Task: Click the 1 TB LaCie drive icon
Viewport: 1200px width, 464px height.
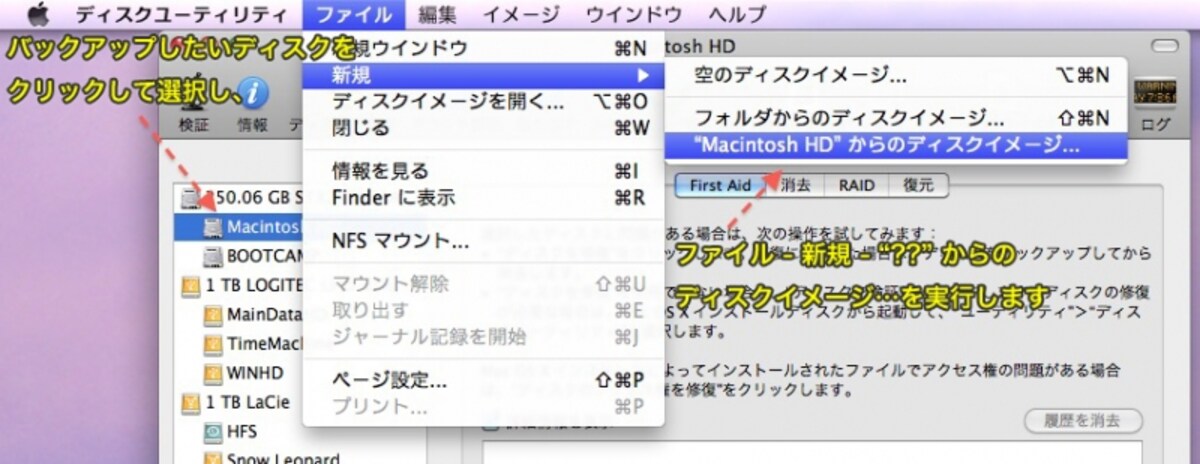Action: tap(190, 403)
